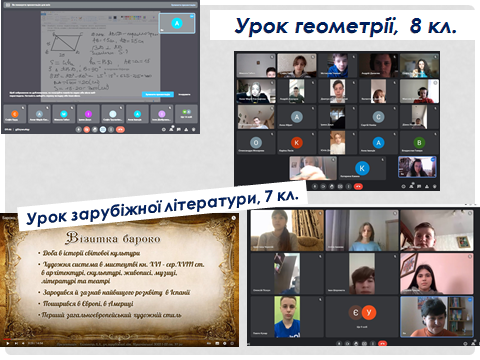The image size is (480, 360).
Task: Leave the geometry lesson call with the red button
Action: (x=358, y=186)
